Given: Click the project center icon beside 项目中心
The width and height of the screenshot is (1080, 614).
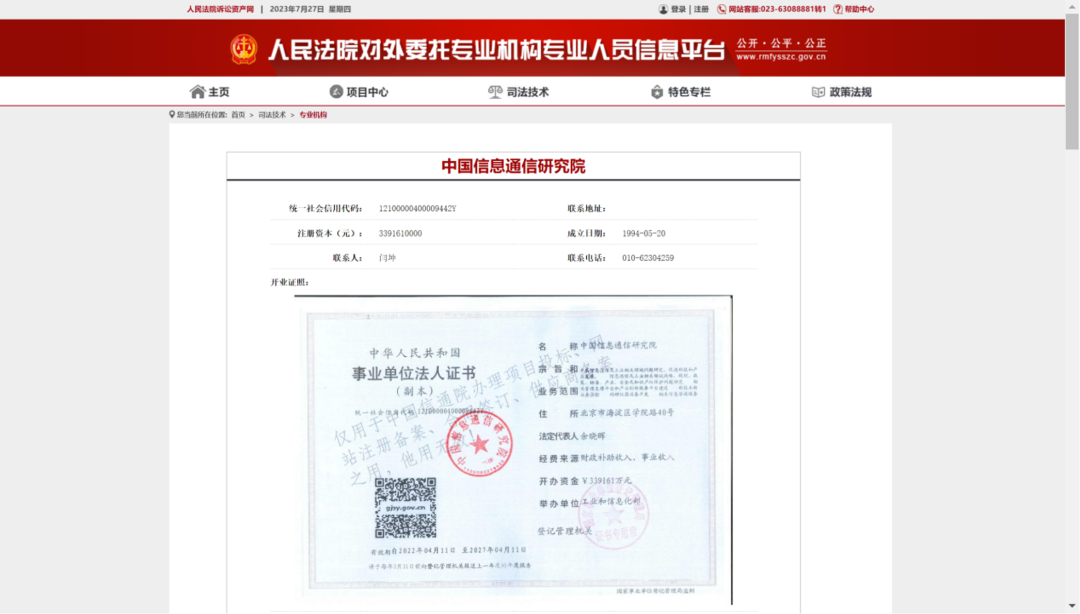Looking at the screenshot, I should point(336,92).
